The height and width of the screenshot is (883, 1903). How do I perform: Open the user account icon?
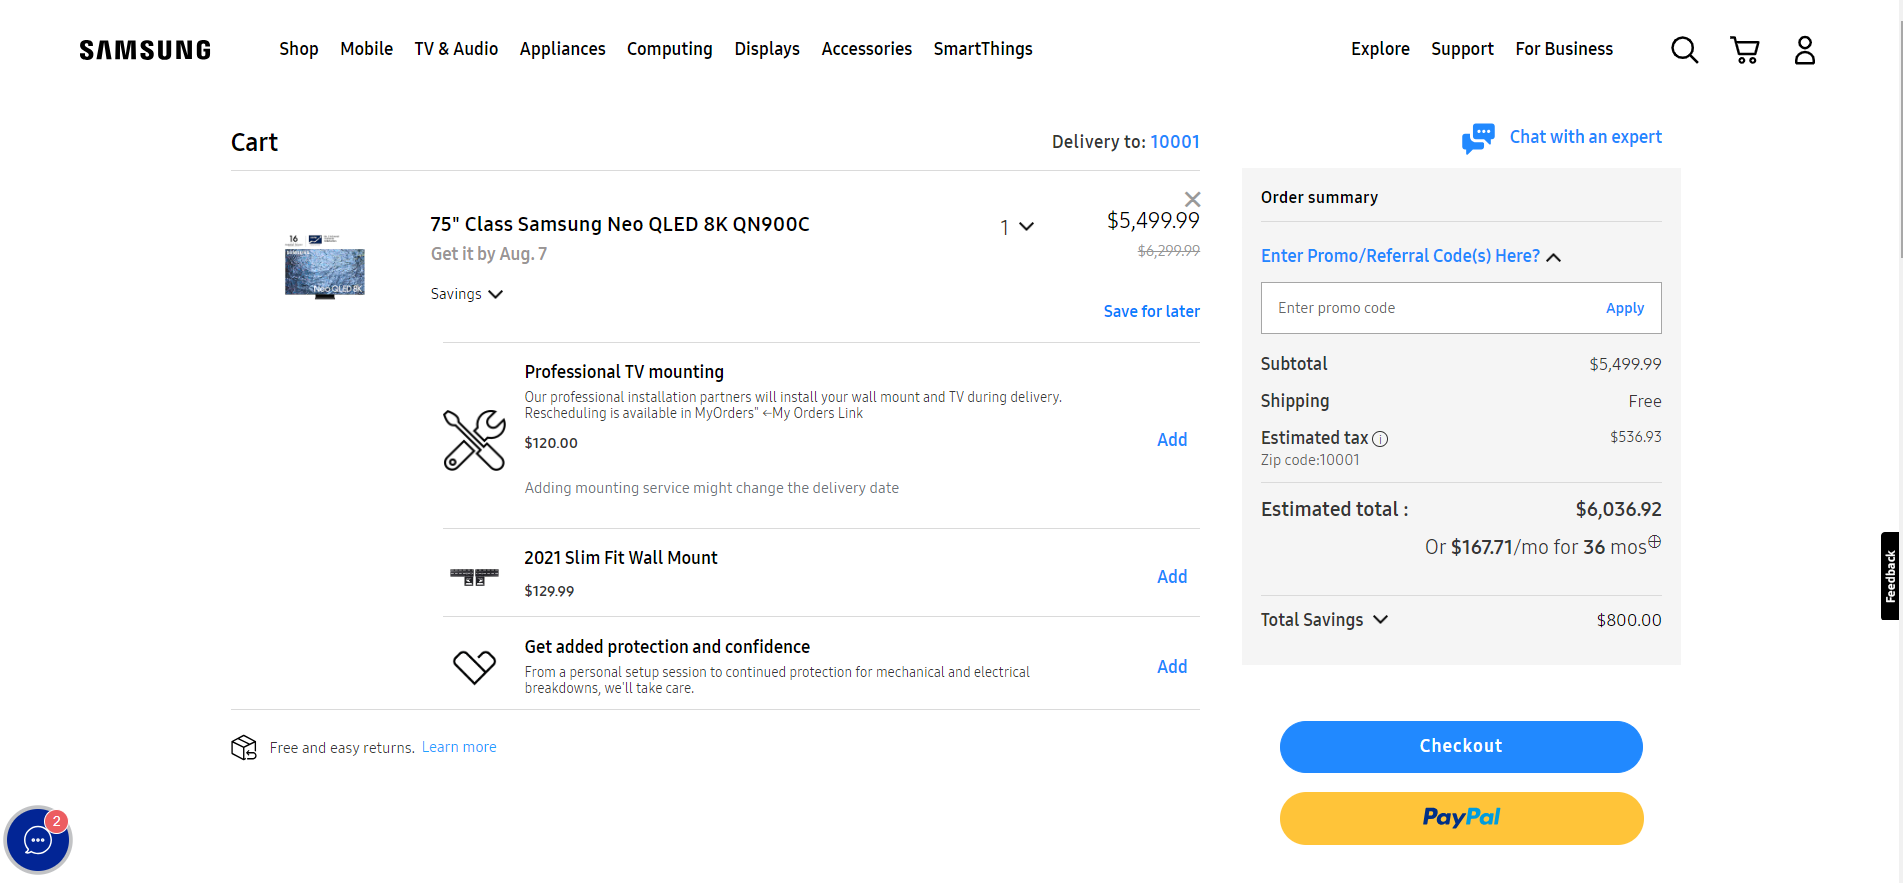coord(1805,50)
